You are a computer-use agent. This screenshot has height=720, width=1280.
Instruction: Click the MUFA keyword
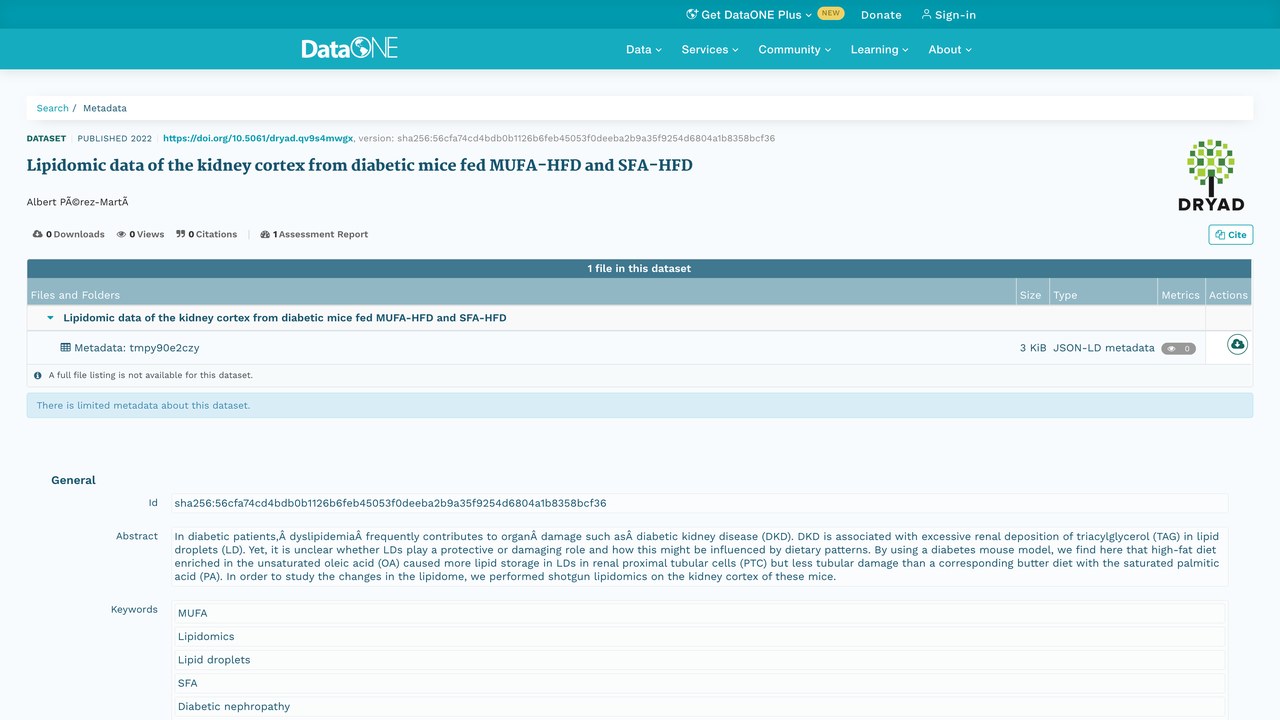(x=698, y=613)
